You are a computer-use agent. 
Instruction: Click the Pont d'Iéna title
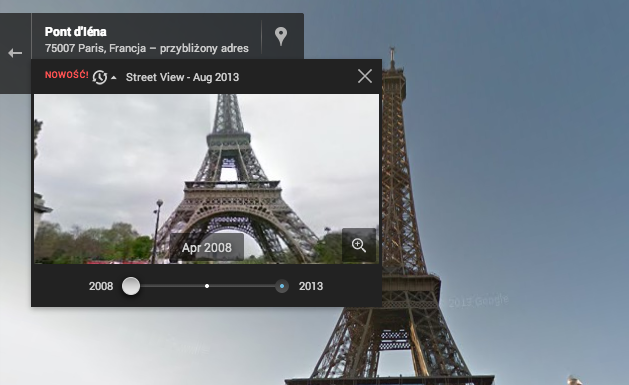pyautogui.click(x=75, y=32)
